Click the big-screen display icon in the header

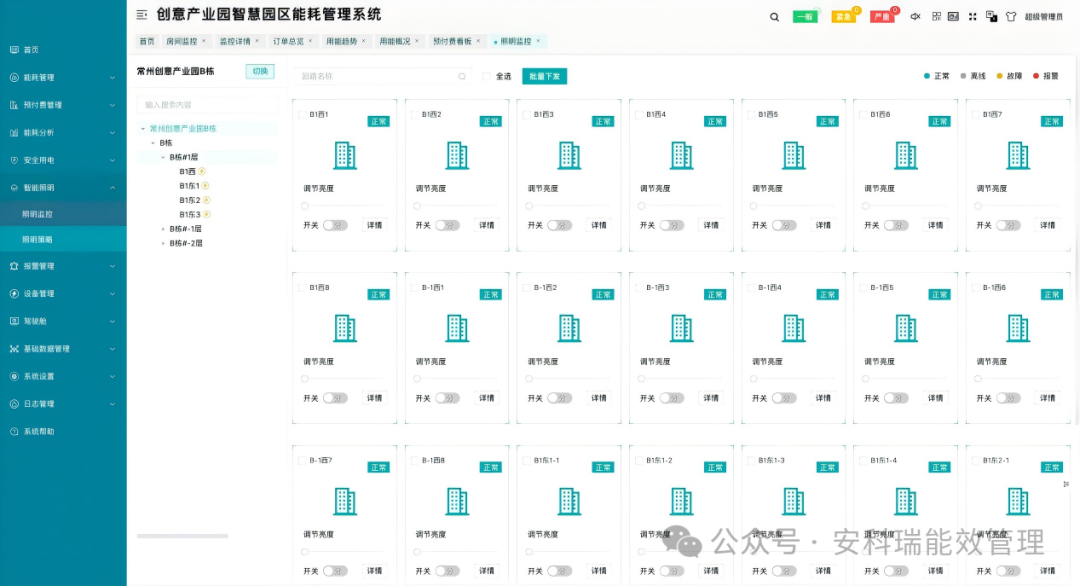953,17
